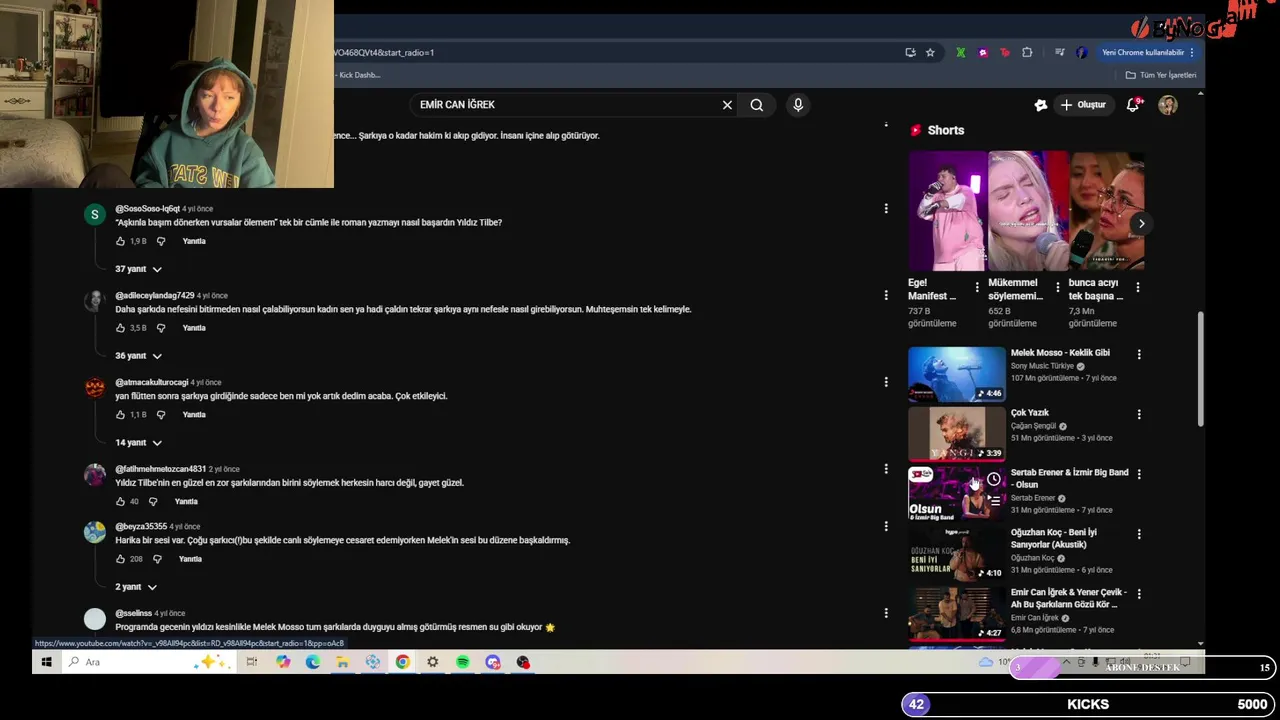Expand the 14 yanıt replies
The image size is (1280, 720).
(x=138, y=443)
